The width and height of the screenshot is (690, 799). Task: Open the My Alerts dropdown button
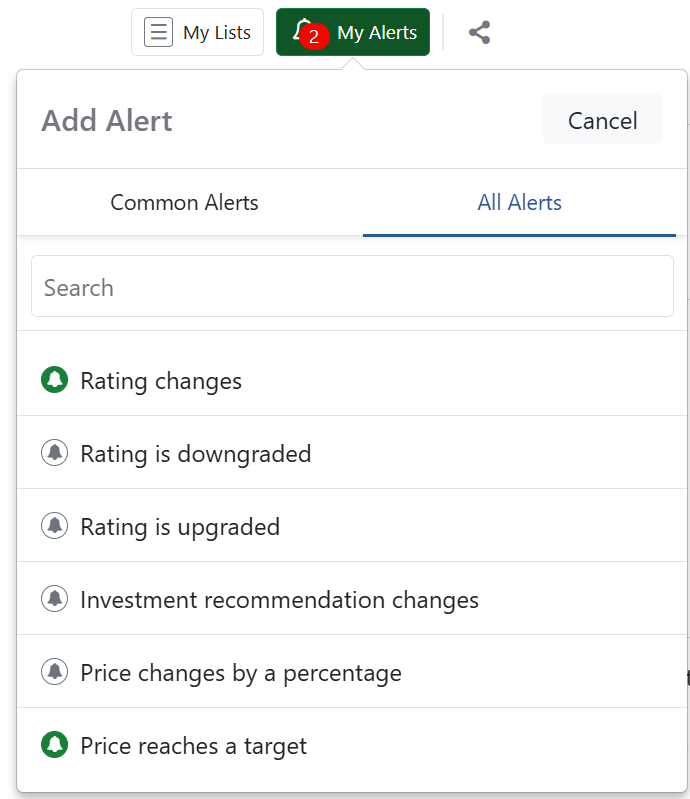click(x=353, y=32)
